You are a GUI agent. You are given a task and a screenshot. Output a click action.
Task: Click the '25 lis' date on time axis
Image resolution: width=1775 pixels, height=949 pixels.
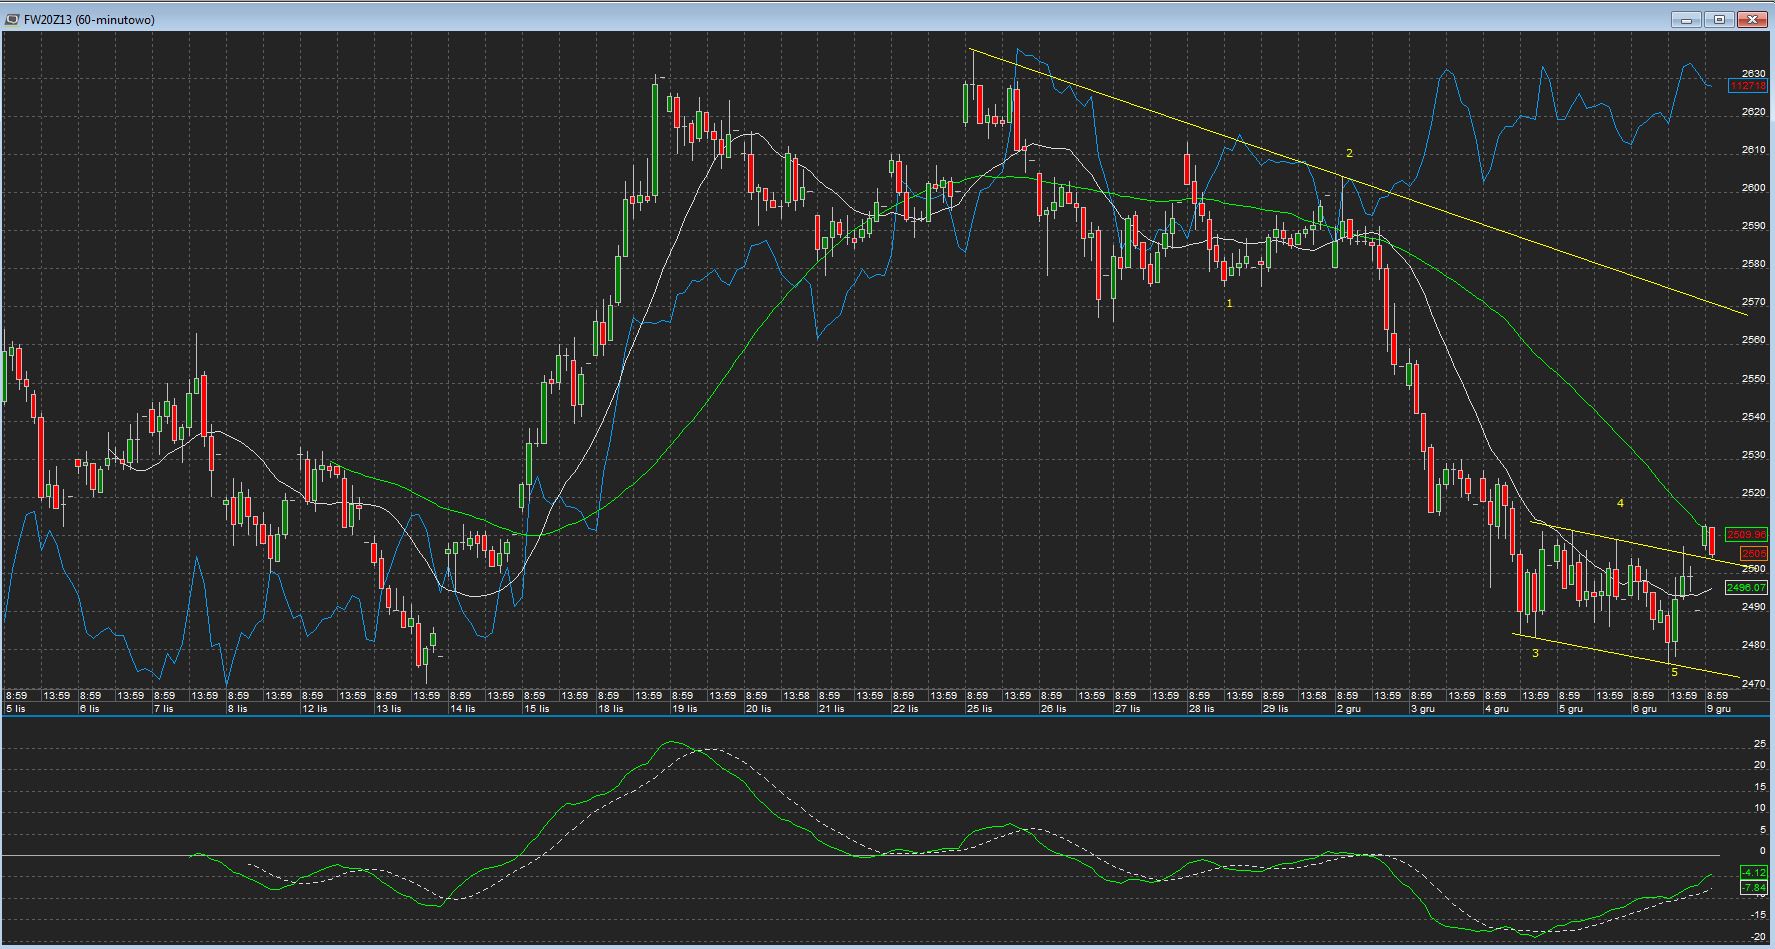(979, 708)
